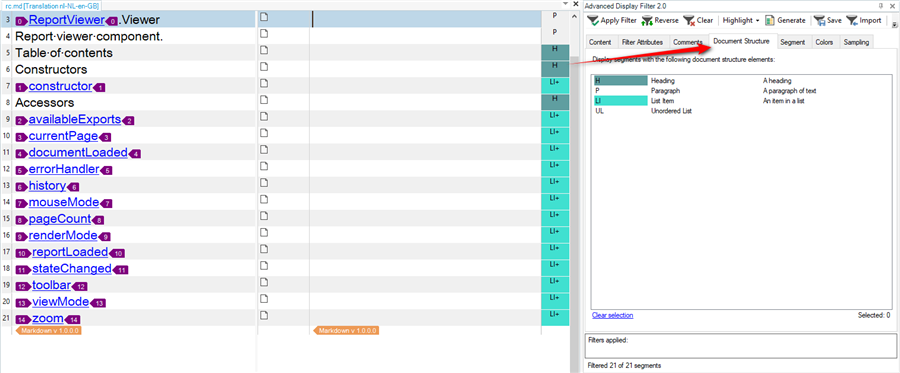Click the opening tag 0 before ReportViewer
The height and width of the screenshot is (373, 900).
tap(22, 21)
